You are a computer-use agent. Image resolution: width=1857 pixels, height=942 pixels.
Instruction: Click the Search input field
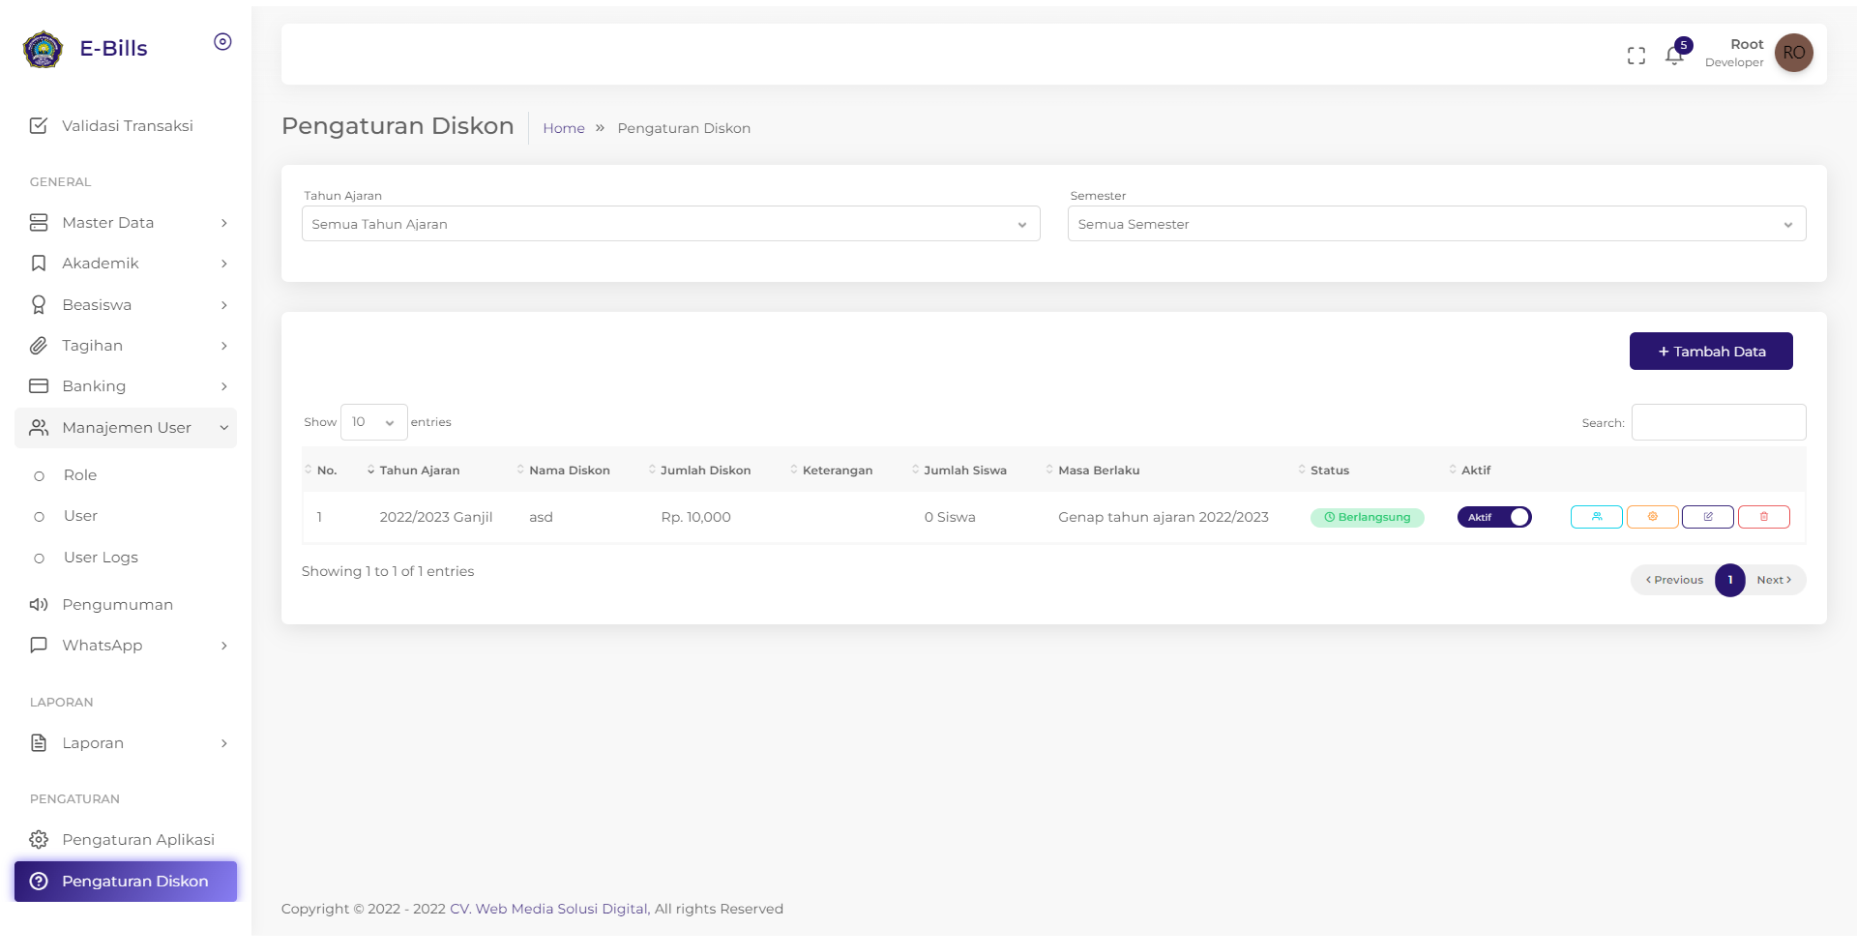[1718, 422]
